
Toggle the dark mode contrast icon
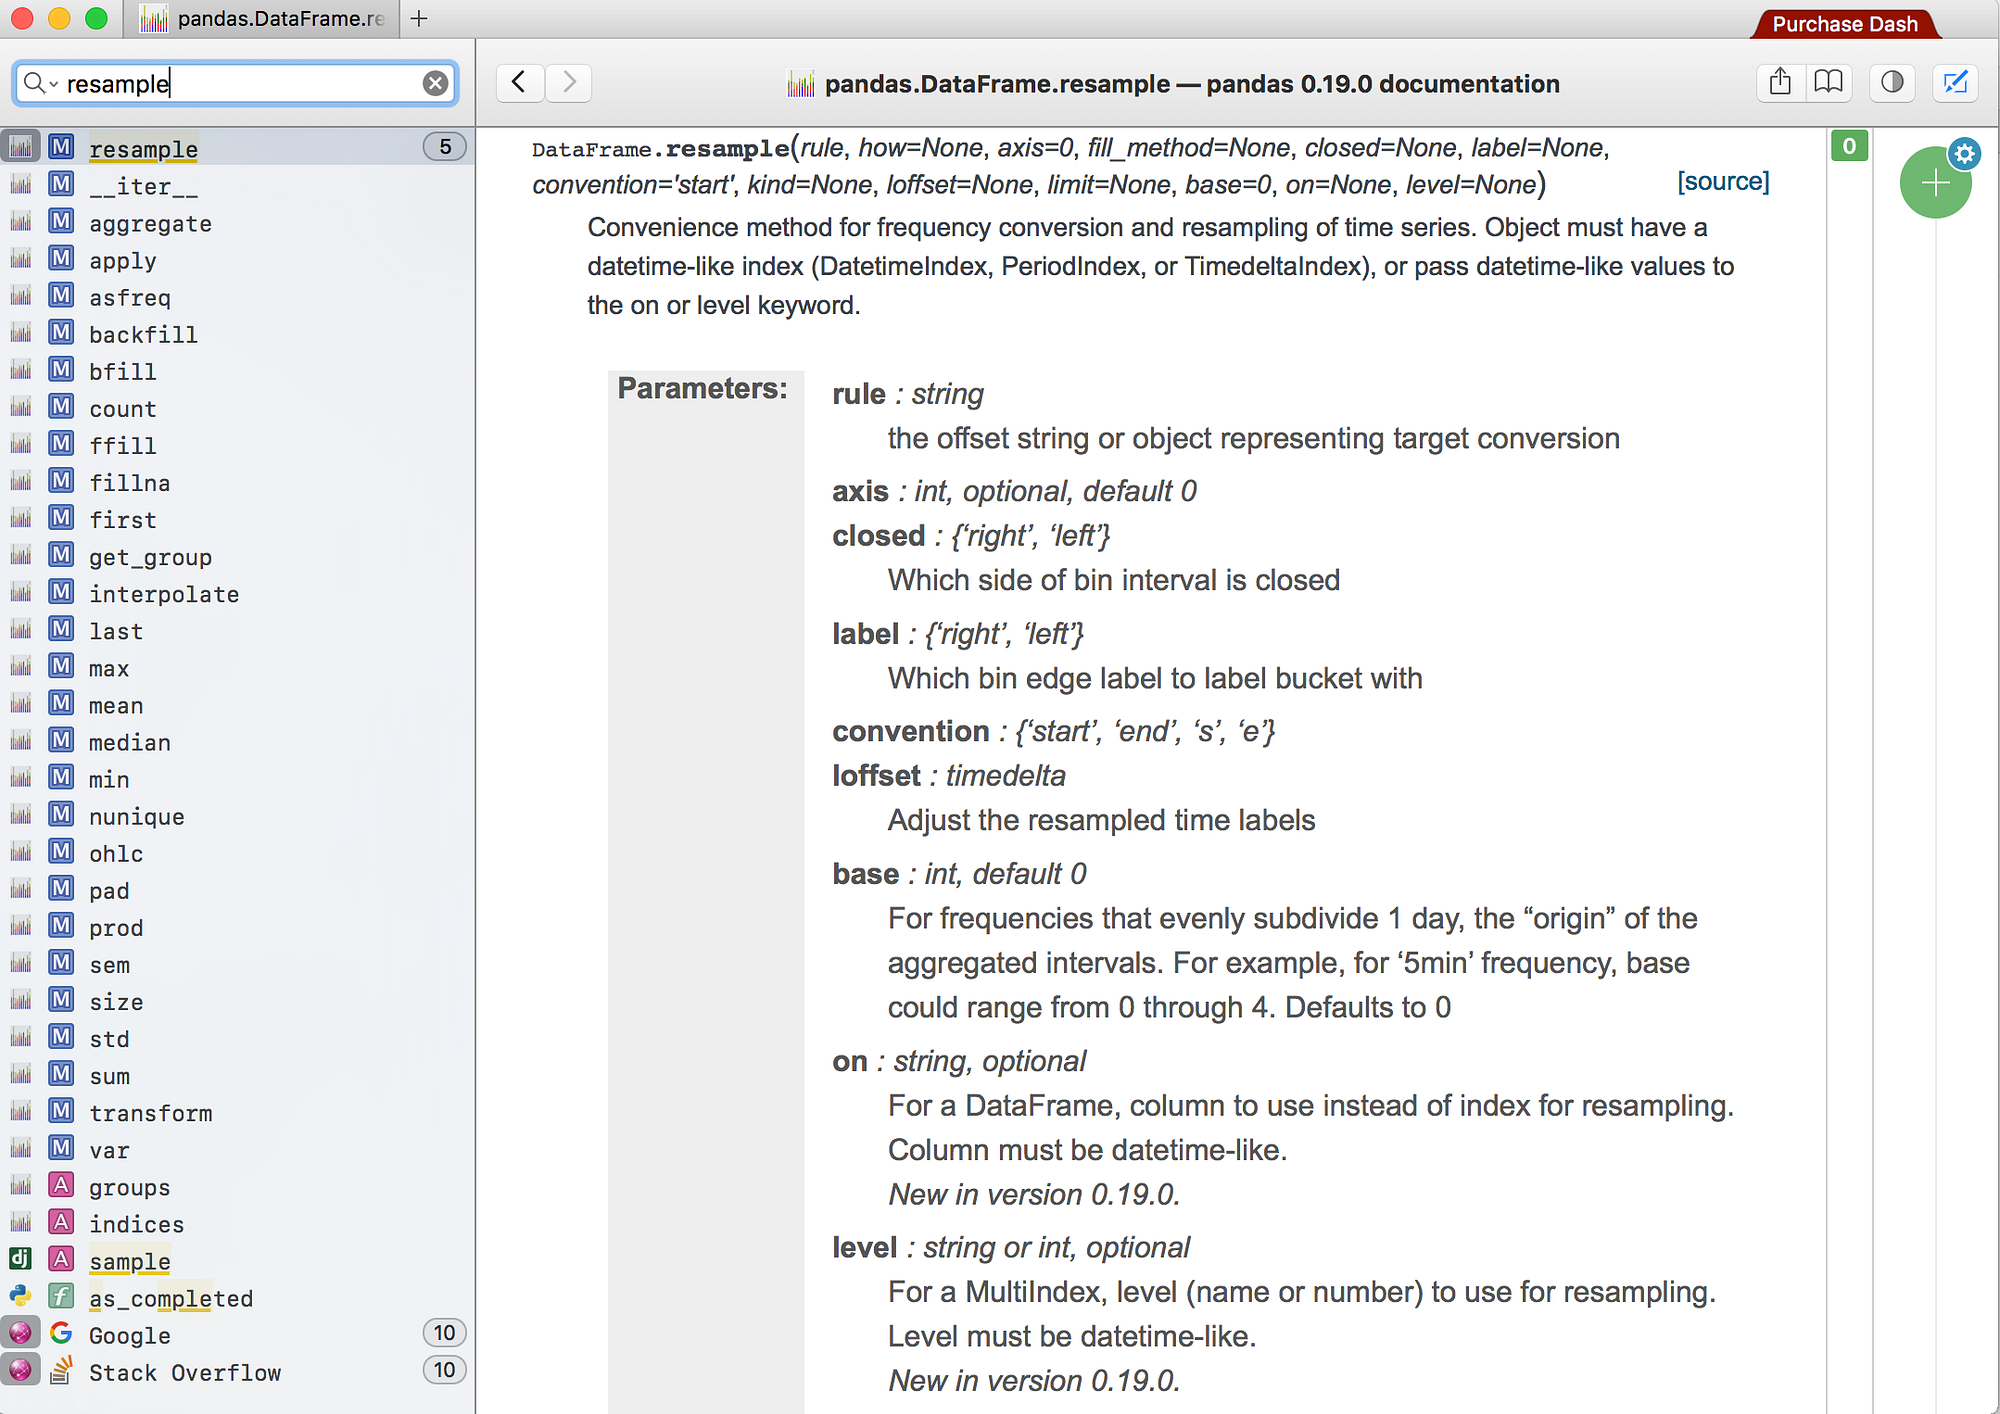1892,82
